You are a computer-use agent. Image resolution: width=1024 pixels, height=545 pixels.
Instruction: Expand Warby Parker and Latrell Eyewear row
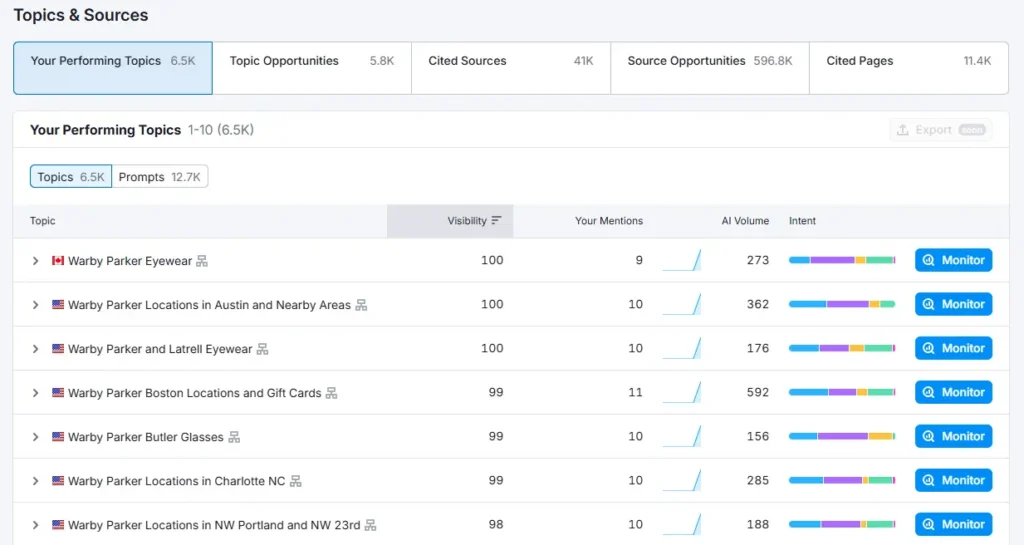point(35,349)
